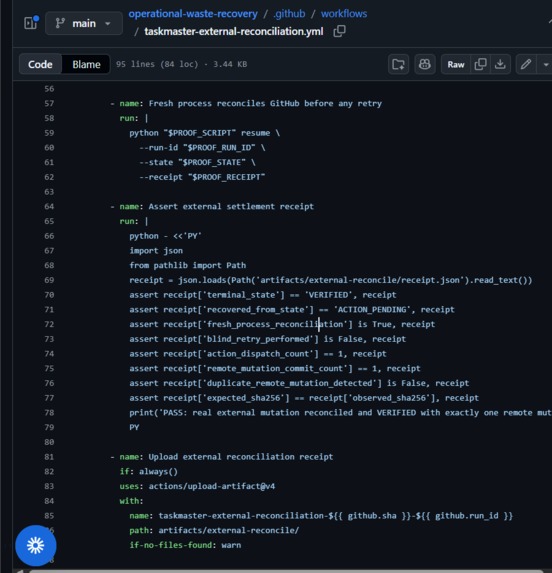Select line number 57
This screenshot has height=573, width=552.
coord(49,103)
